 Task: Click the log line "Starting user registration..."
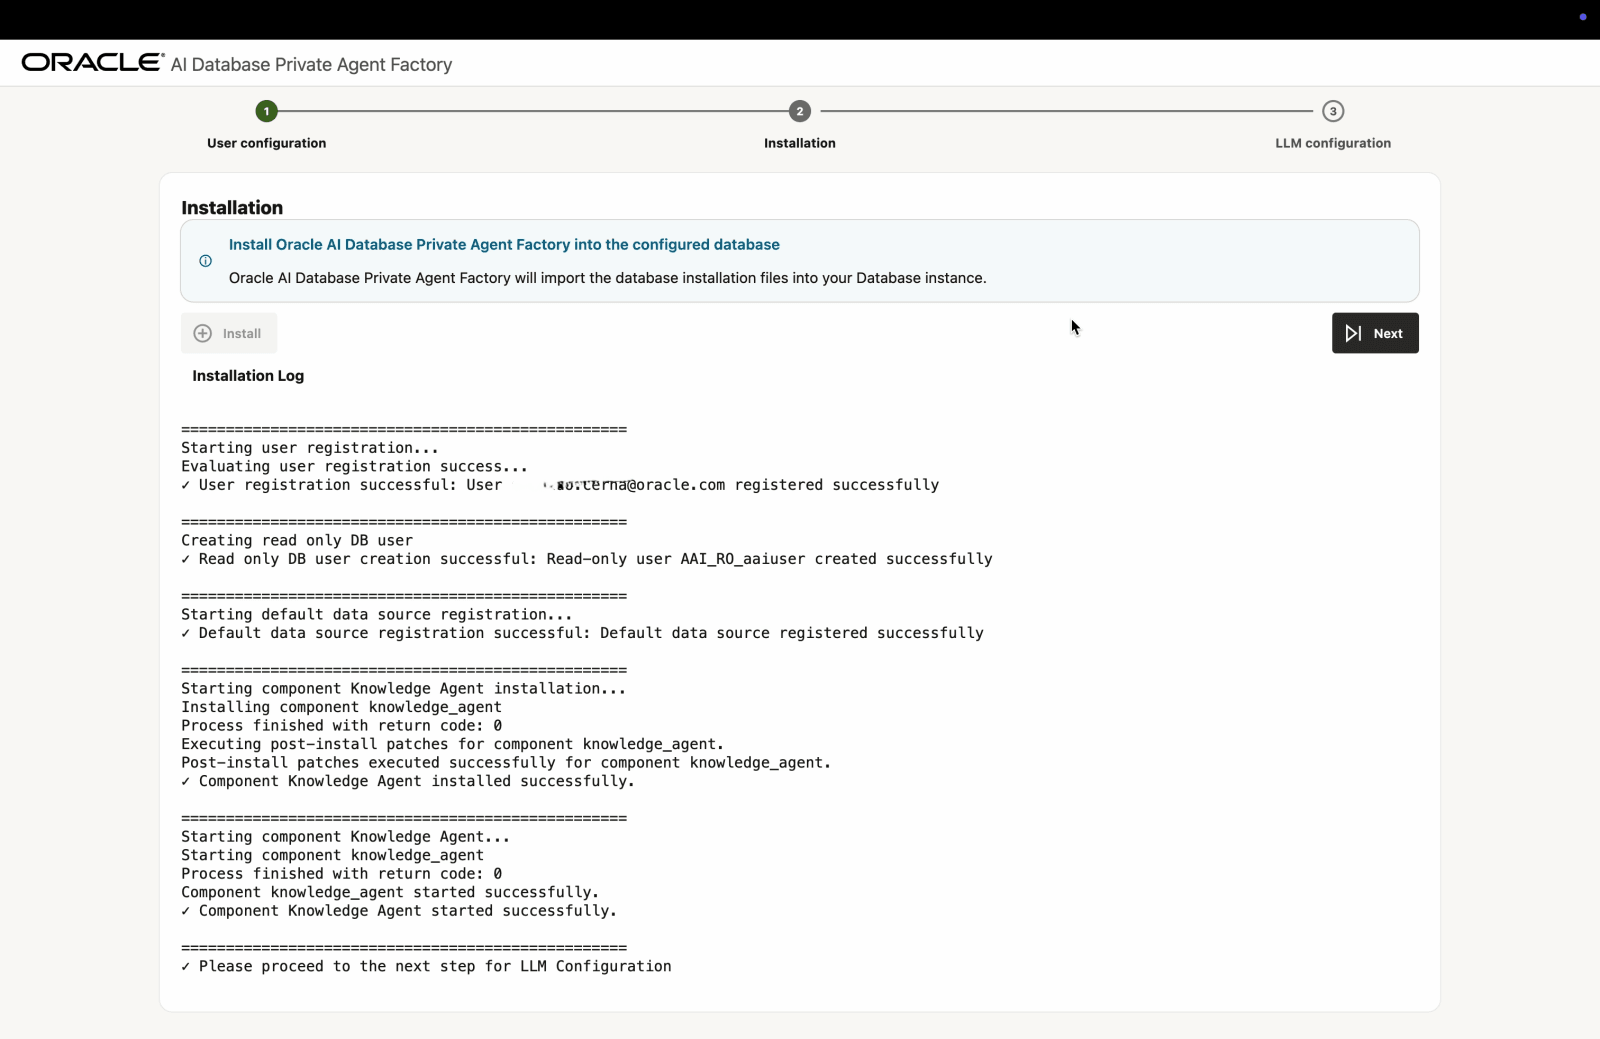[x=310, y=448]
